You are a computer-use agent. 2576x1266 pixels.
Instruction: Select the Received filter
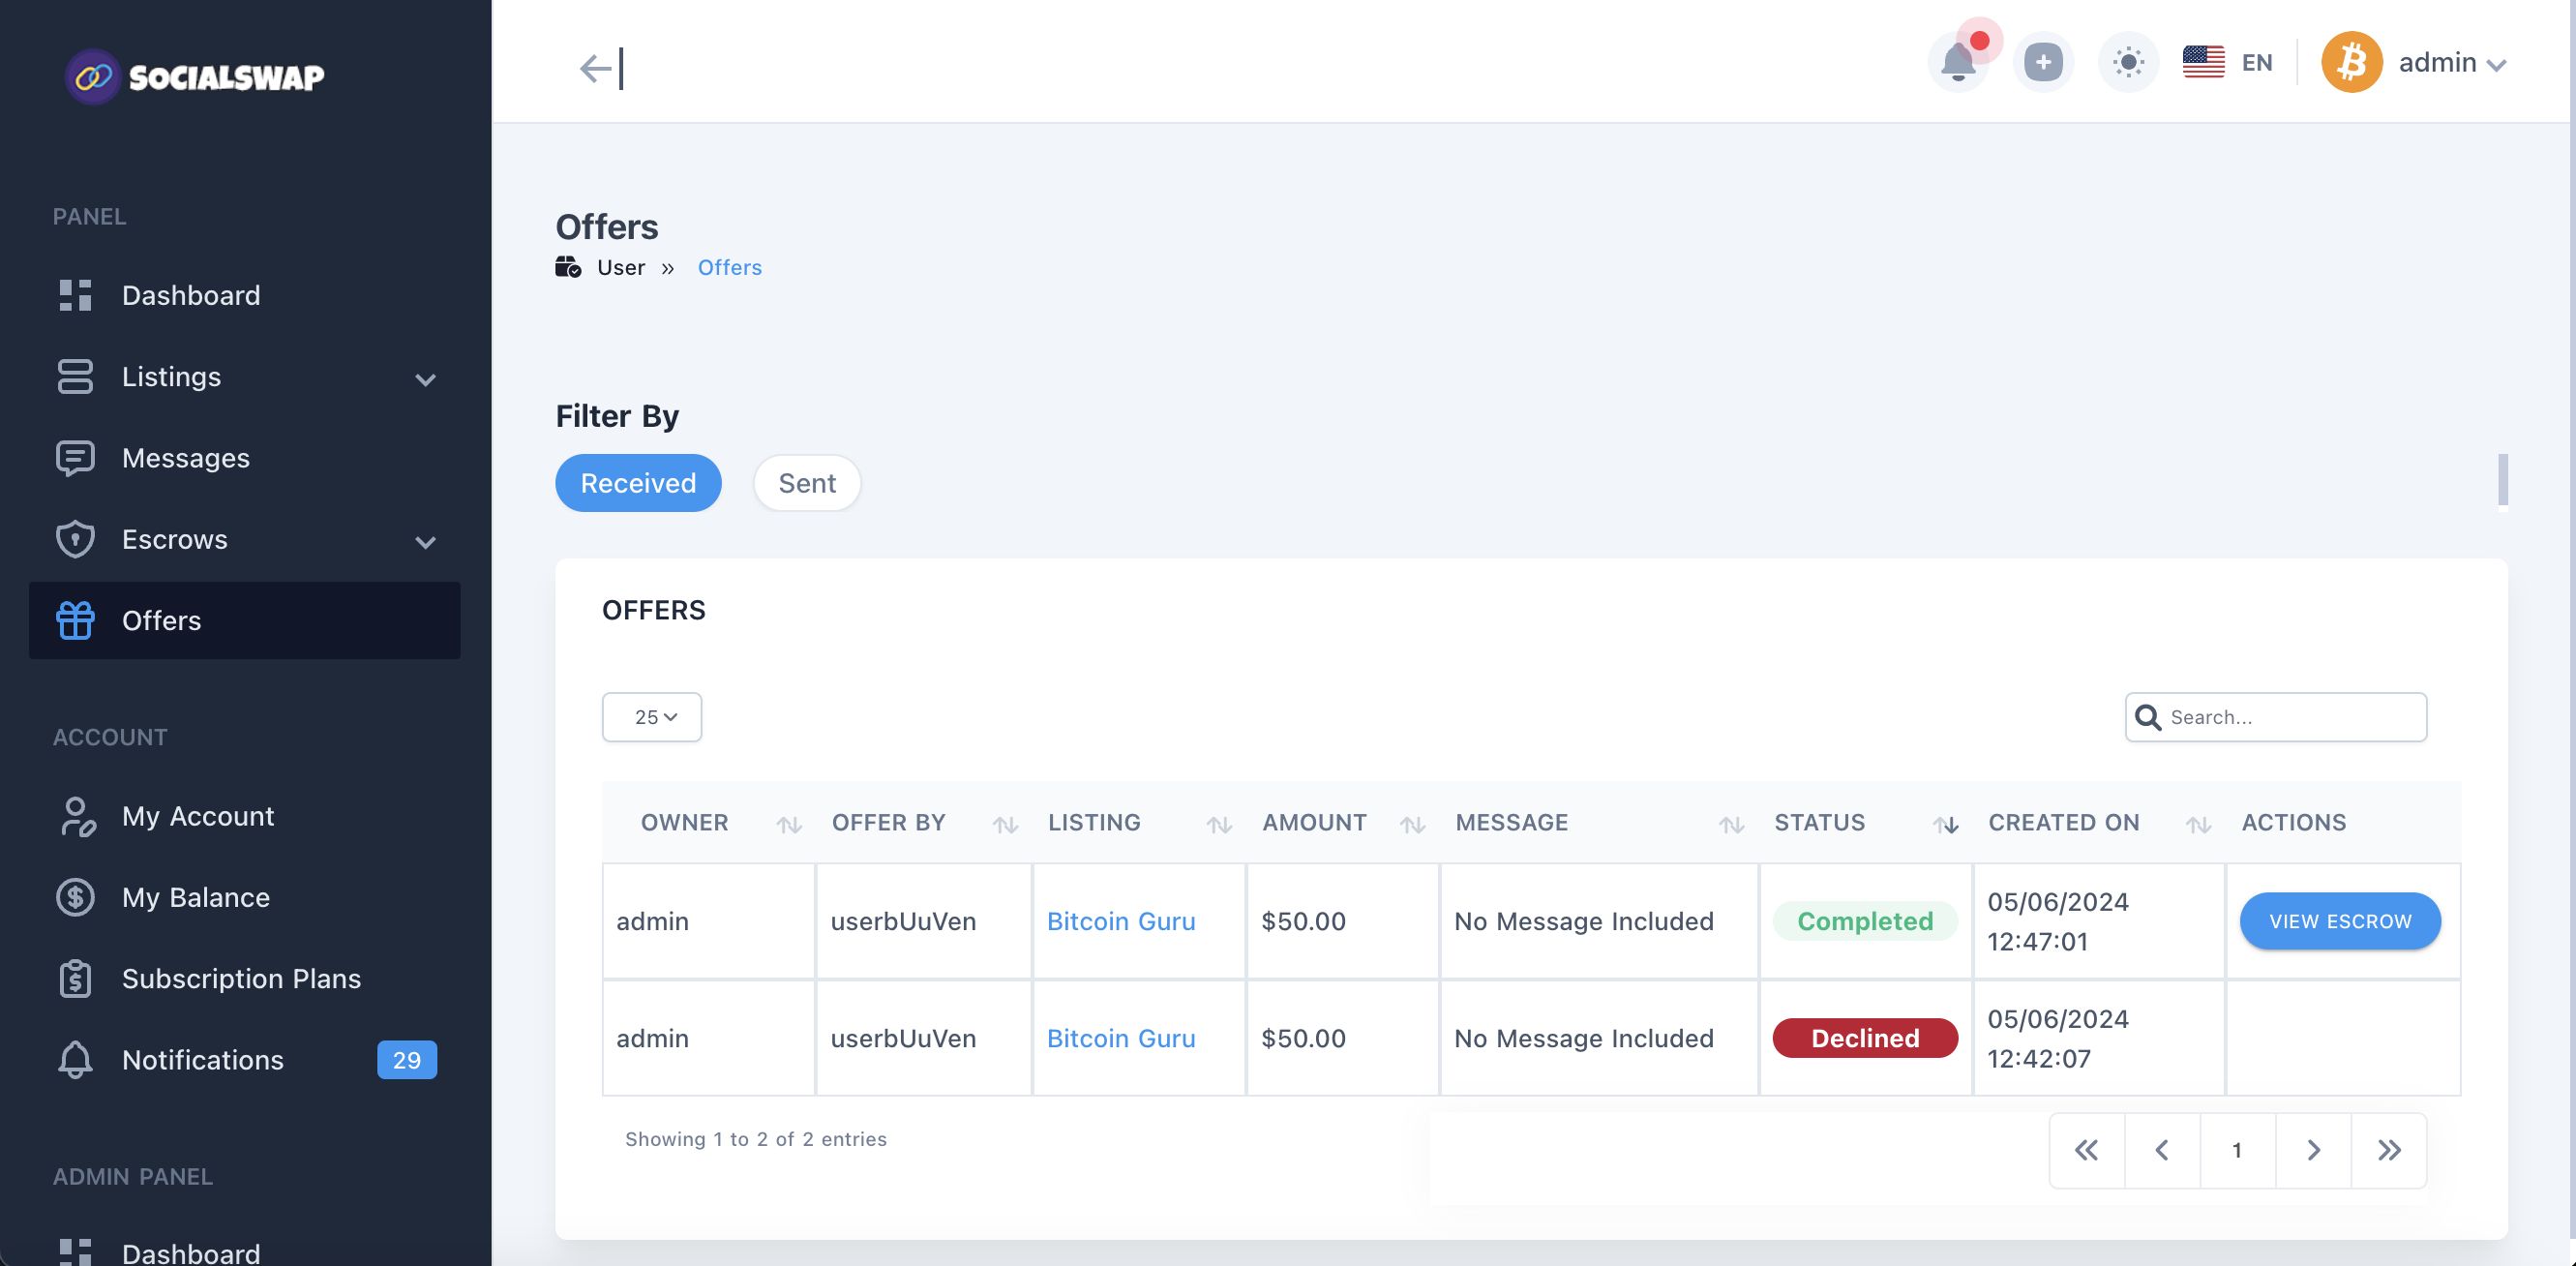(x=638, y=483)
